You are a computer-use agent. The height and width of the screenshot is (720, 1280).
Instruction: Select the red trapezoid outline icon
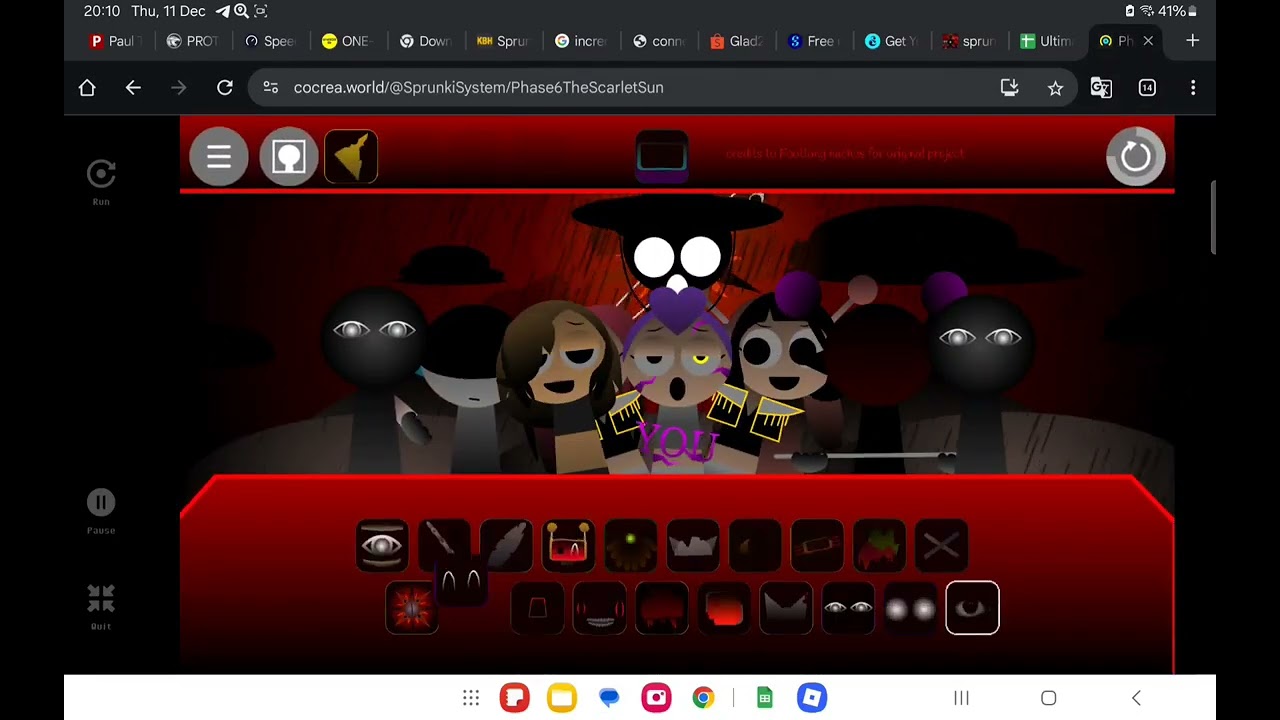click(537, 608)
